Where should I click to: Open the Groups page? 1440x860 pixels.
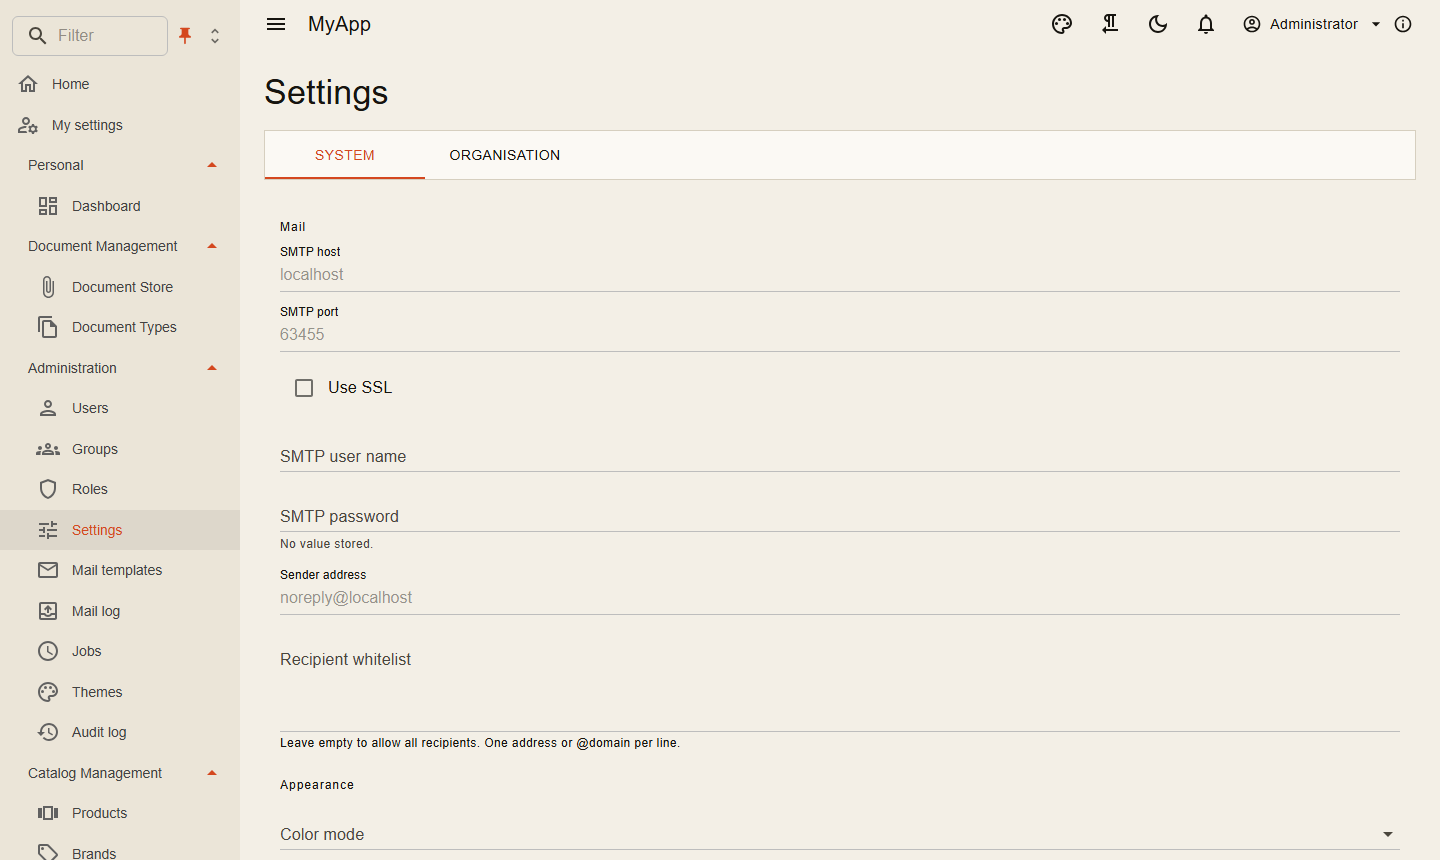click(120, 449)
